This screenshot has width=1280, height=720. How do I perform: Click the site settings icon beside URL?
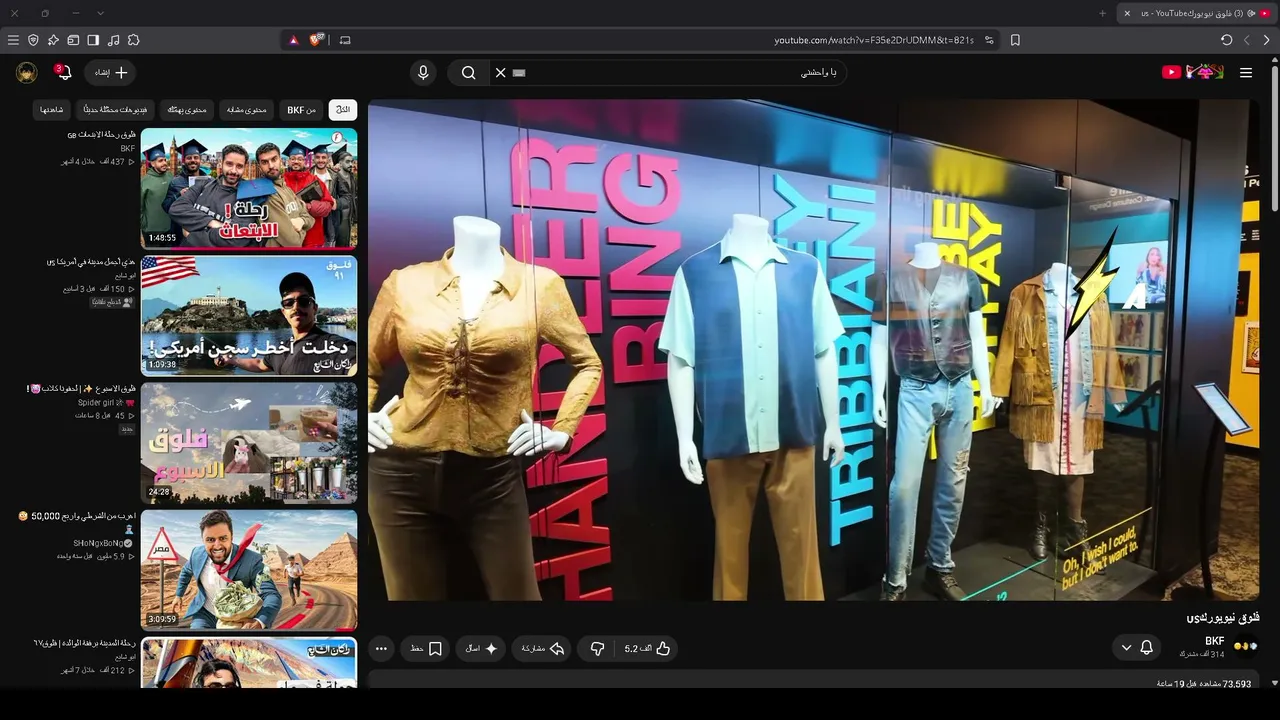pos(989,40)
